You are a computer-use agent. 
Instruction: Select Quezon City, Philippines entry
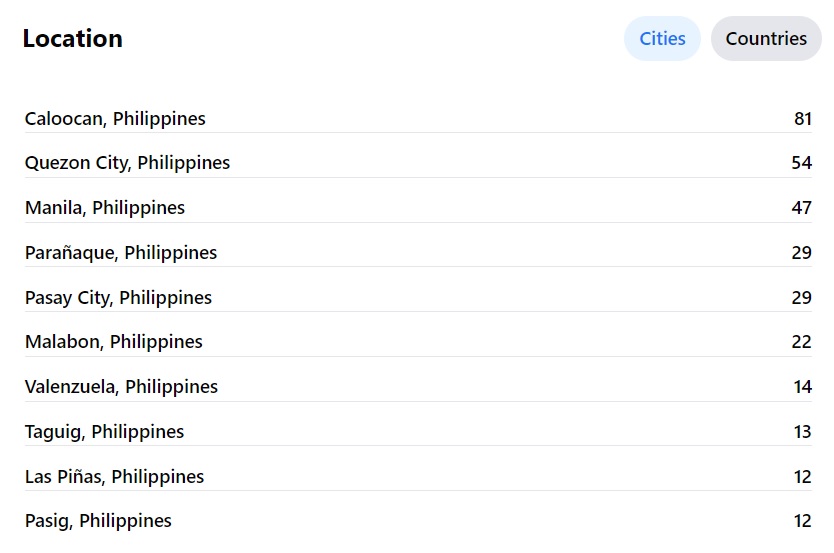tap(127, 163)
